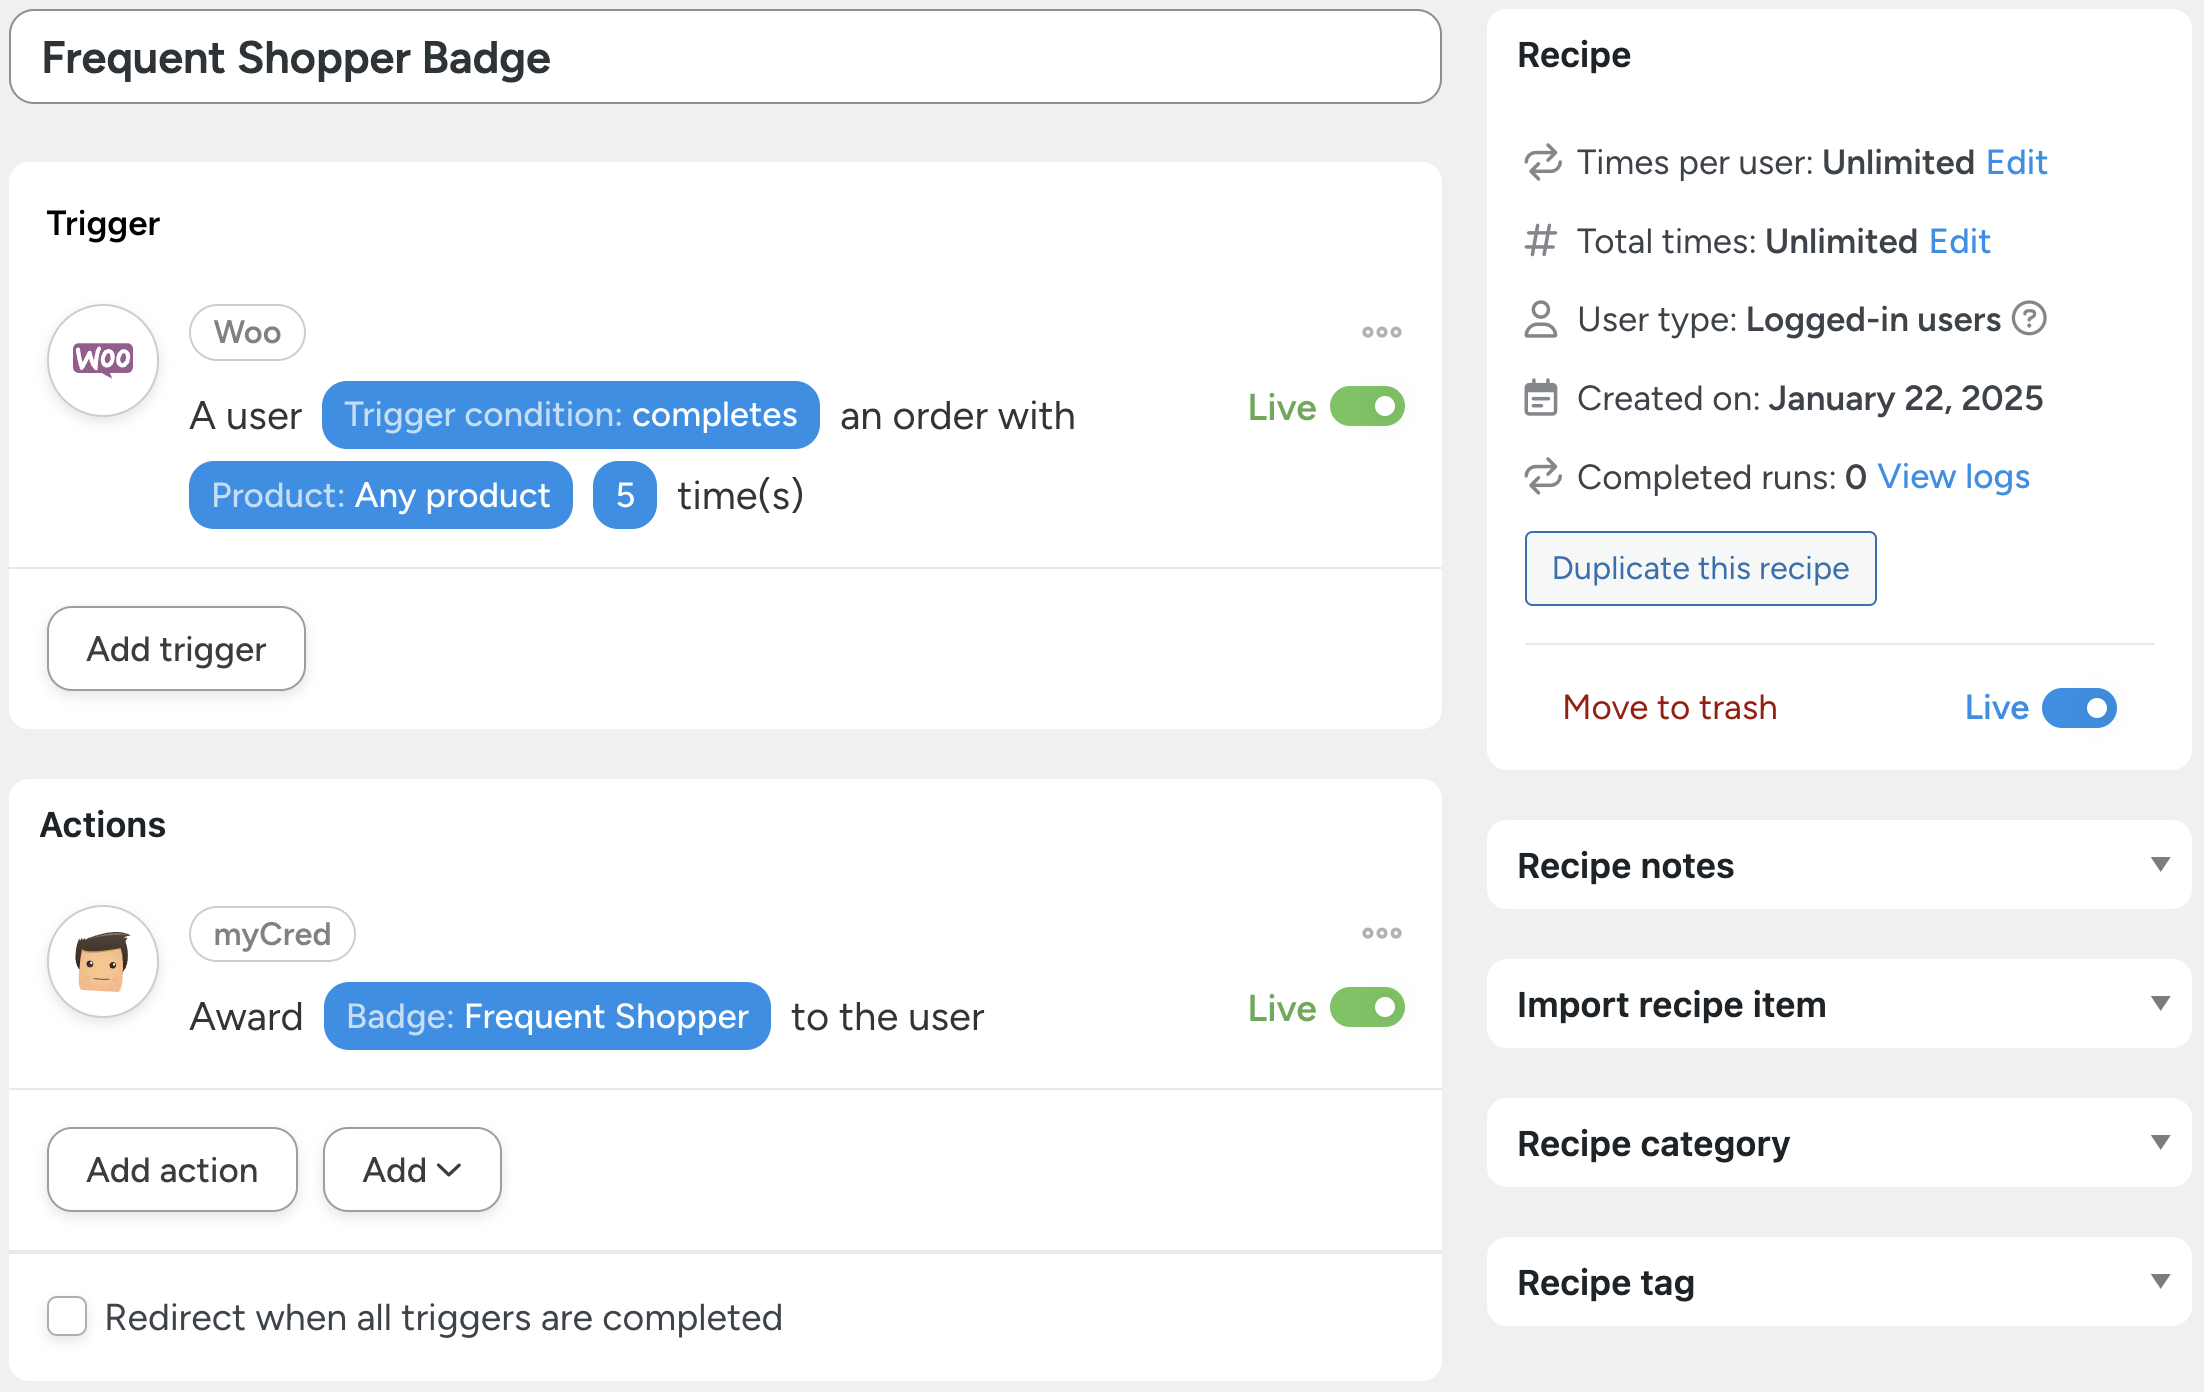The height and width of the screenshot is (1392, 2204).
Task: Toggle the myCred action Live switch
Action: pos(1367,1008)
